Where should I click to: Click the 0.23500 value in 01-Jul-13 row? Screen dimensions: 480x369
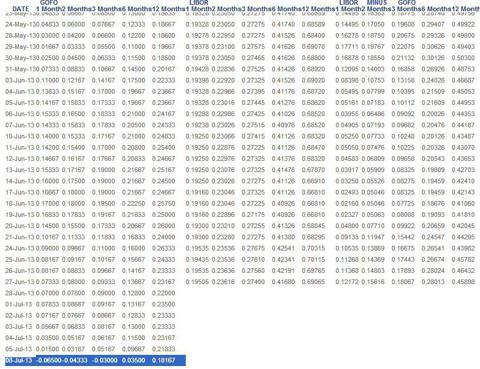pyautogui.click(x=163, y=304)
